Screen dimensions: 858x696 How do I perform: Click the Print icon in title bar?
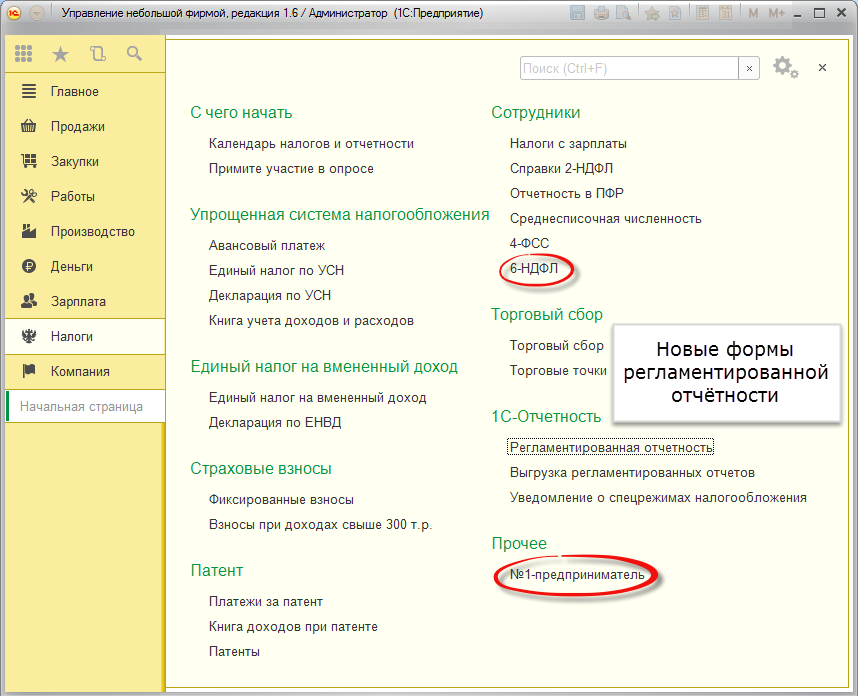coord(601,13)
